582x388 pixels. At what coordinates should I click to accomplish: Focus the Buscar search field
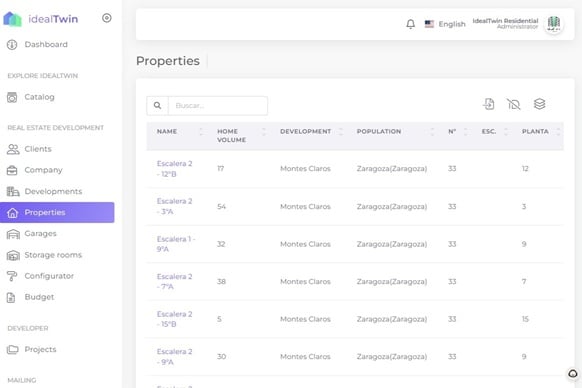pyautogui.click(x=218, y=105)
